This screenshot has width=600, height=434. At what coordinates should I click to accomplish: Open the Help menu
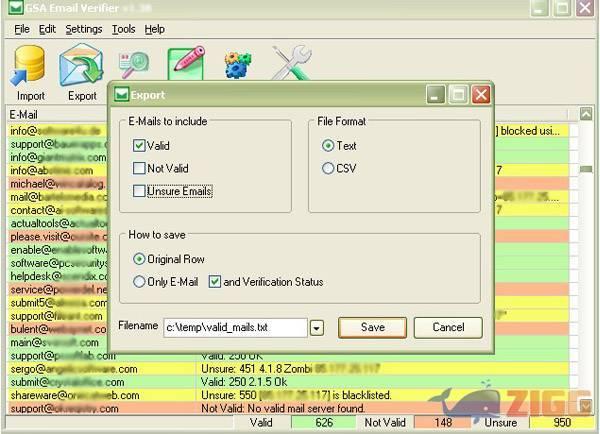click(x=155, y=29)
